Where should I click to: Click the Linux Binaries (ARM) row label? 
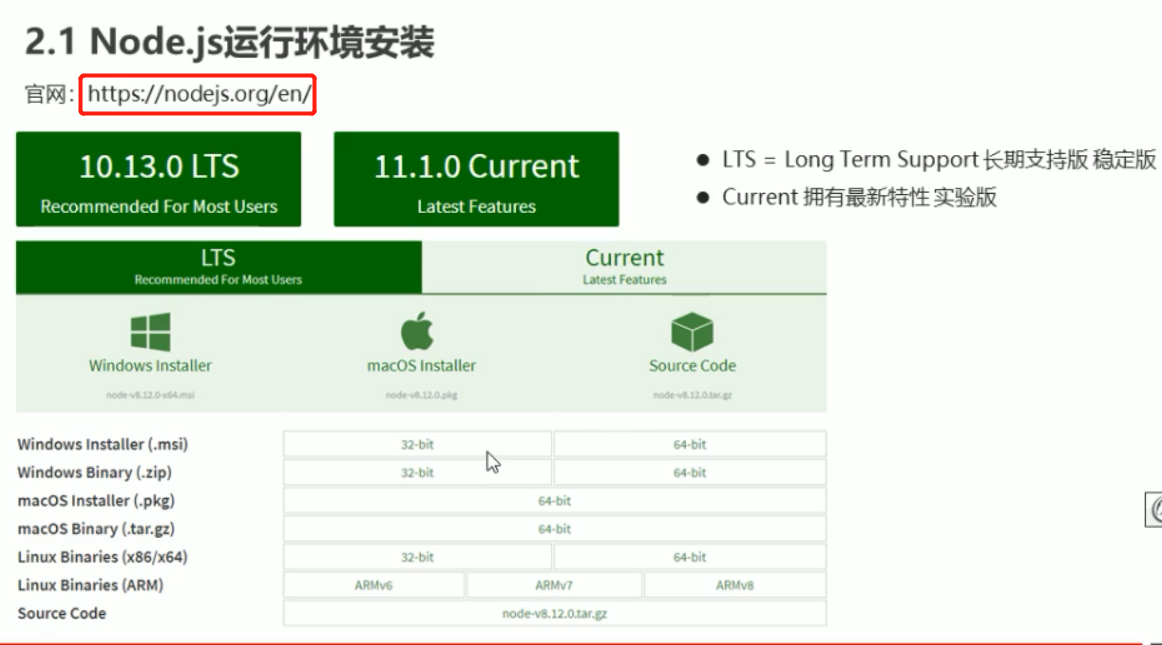90,585
